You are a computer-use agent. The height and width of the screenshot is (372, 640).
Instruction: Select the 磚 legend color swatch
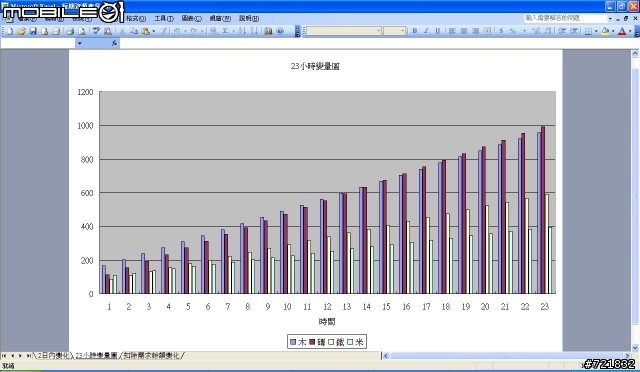pyautogui.click(x=312, y=342)
